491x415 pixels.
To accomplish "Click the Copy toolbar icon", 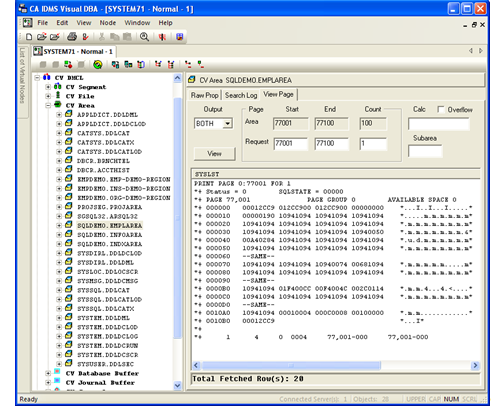I will 115,37.
